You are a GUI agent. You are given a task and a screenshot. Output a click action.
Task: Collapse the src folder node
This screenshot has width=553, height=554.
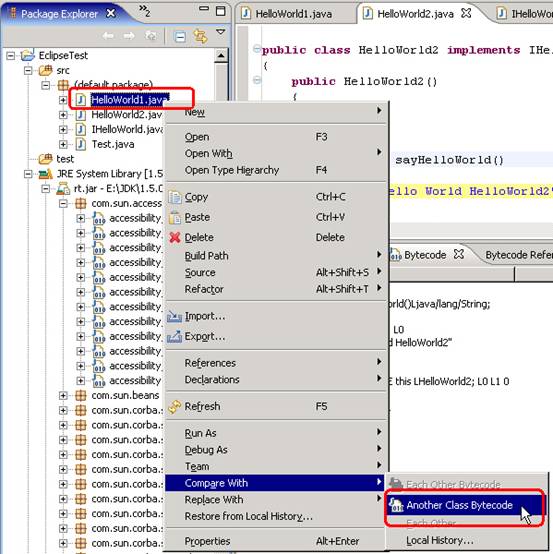(x=28, y=71)
